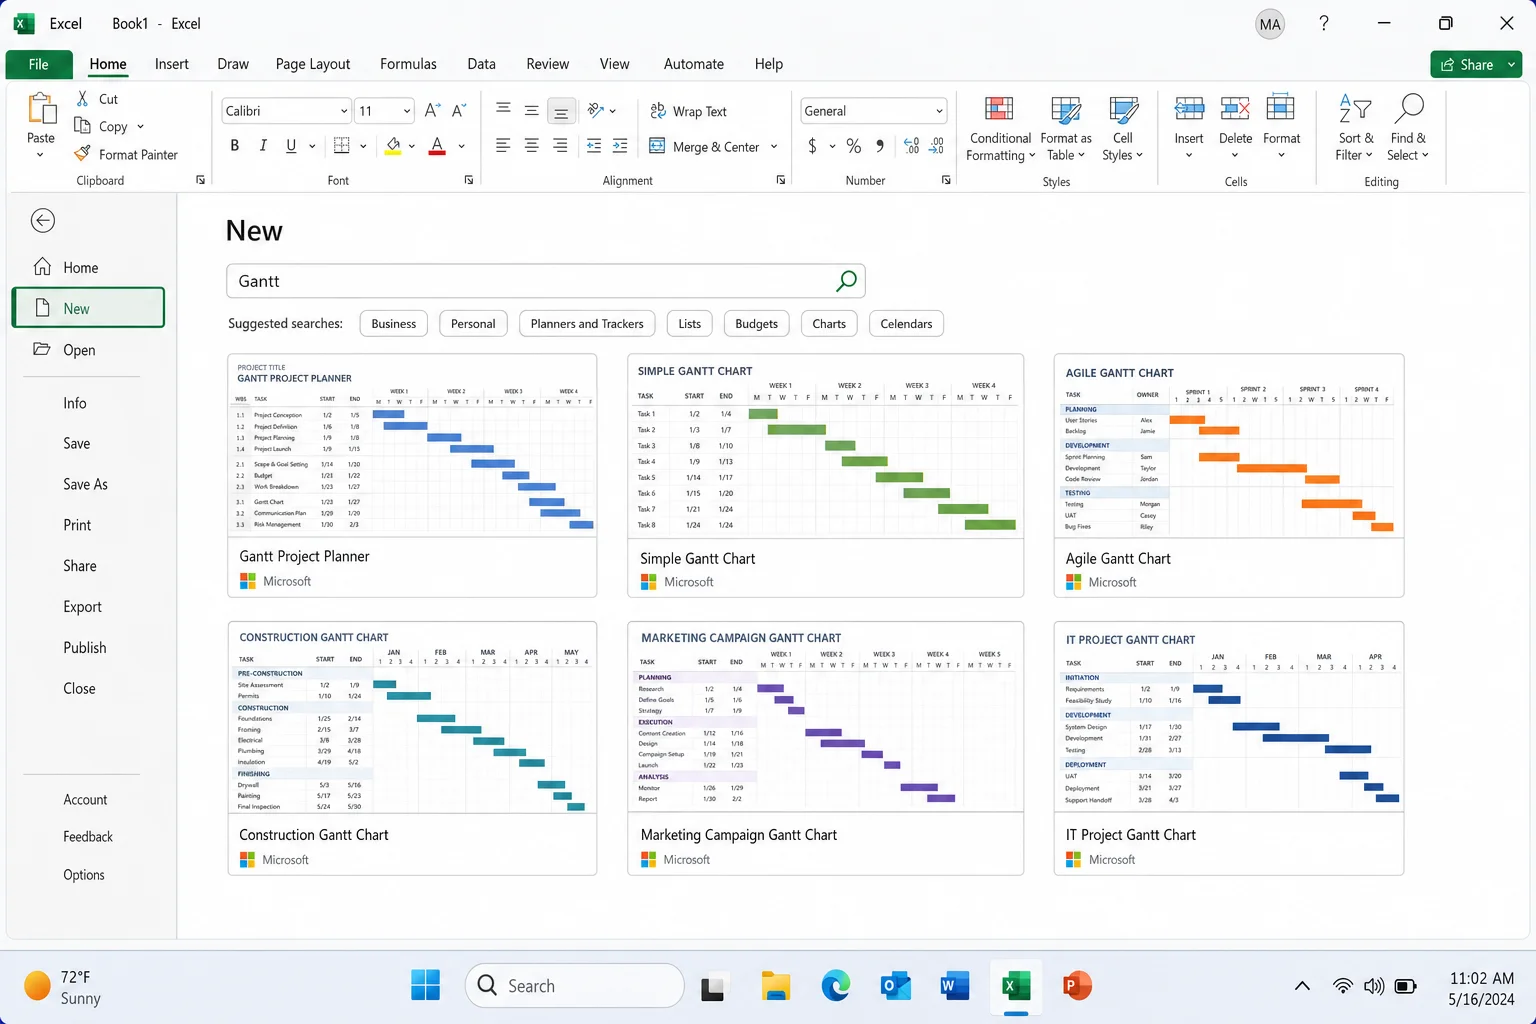Toggle Wrap Text
The image size is (1536, 1024).
pos(688,111)
